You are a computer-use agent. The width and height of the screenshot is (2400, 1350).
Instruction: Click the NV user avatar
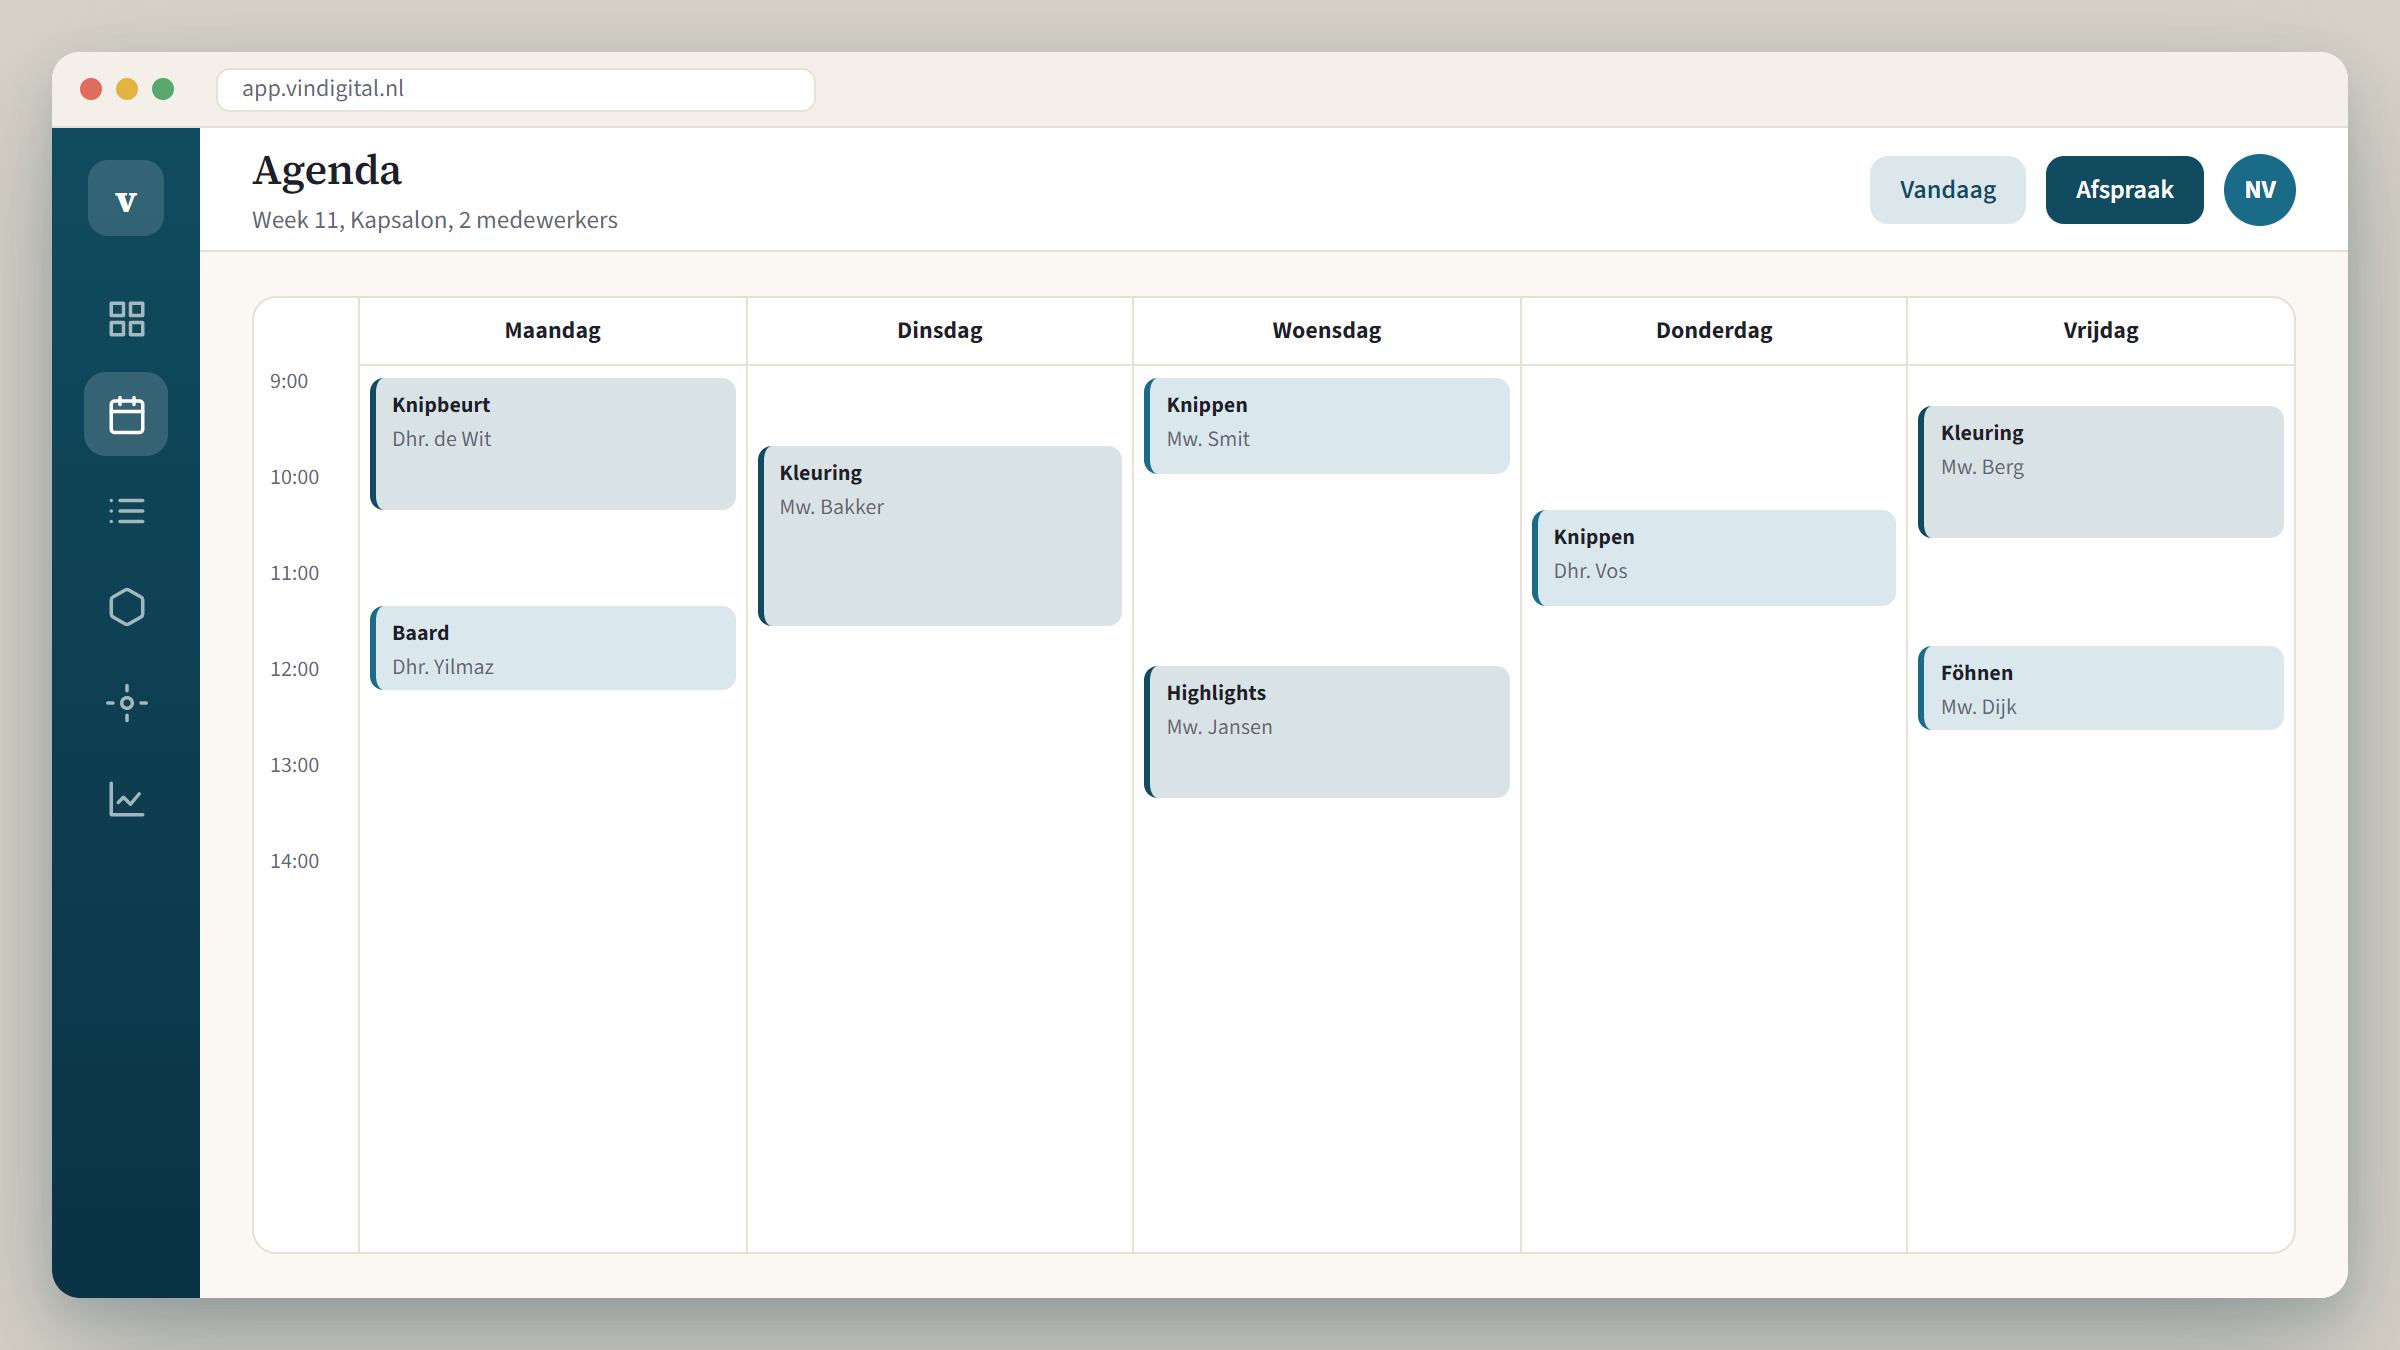point(2259,190)
